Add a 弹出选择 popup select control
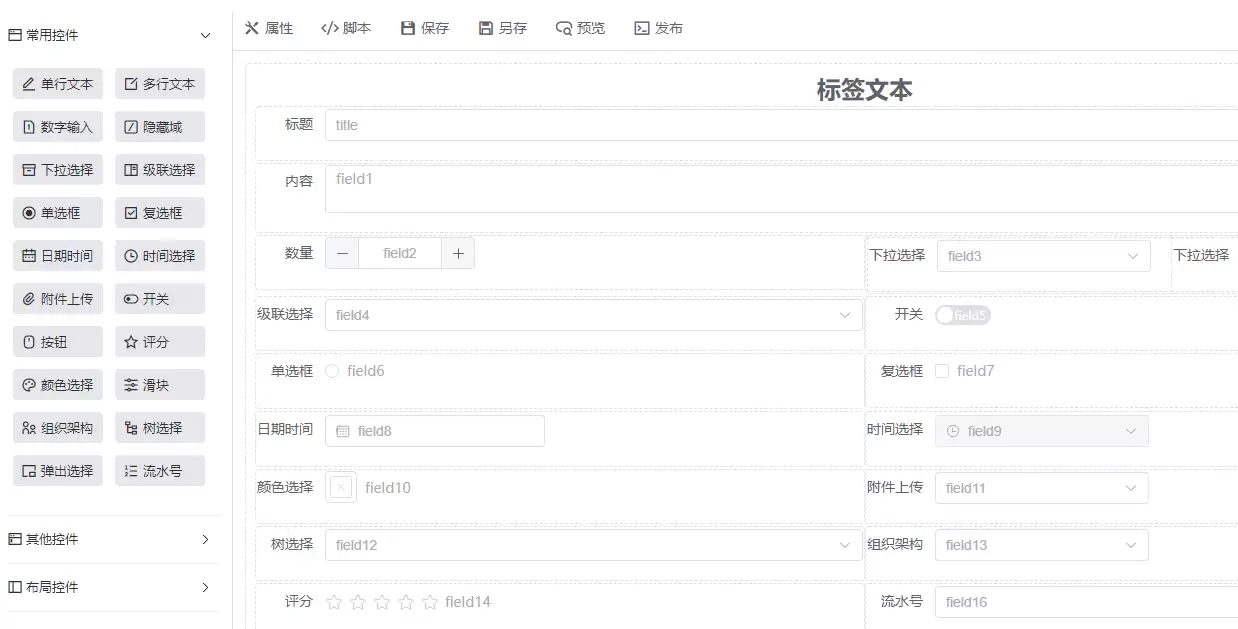1238x629 pixels. (x=58, y=471)
